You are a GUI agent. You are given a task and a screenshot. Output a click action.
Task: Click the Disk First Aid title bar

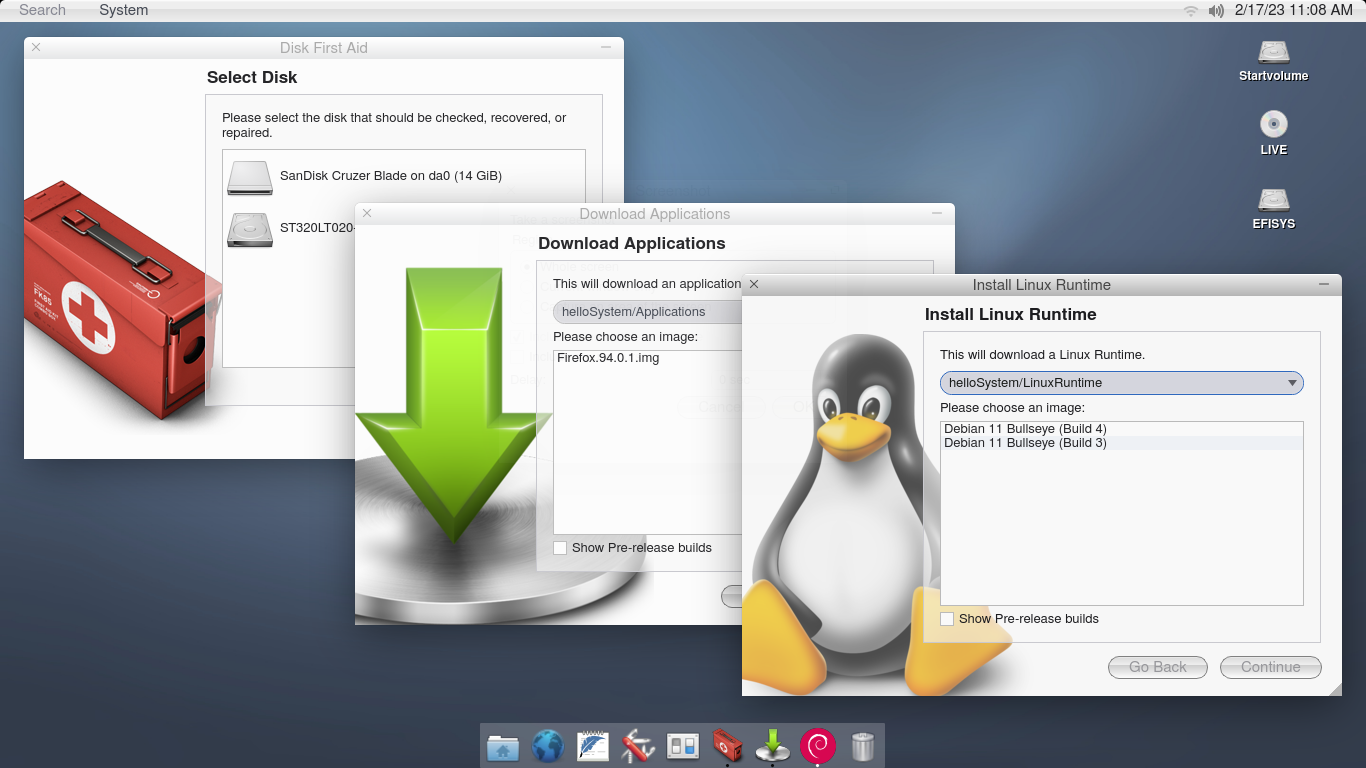[x=324, y=47]
